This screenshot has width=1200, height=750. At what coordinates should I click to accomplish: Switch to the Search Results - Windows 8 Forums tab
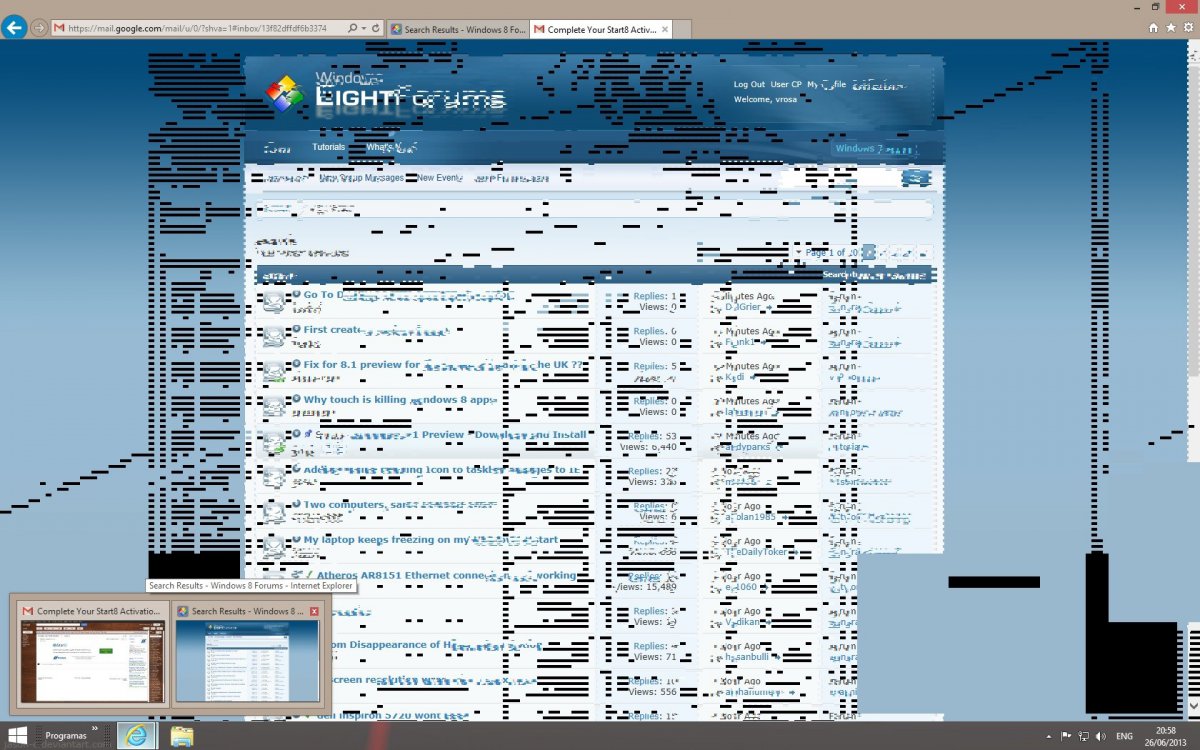click(x=457, y=29)
